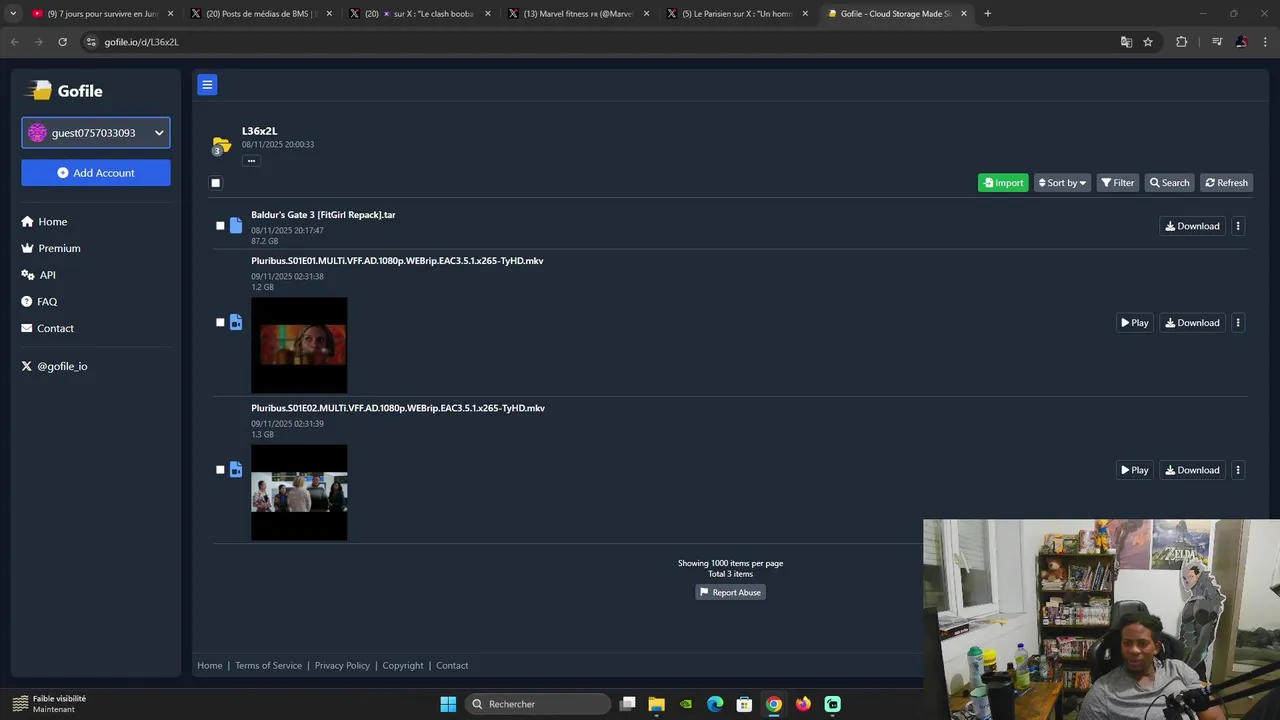The image size is (1280, 720).
Task: Click the Search button in the toolbar
Action: (x=1169, y=183)
